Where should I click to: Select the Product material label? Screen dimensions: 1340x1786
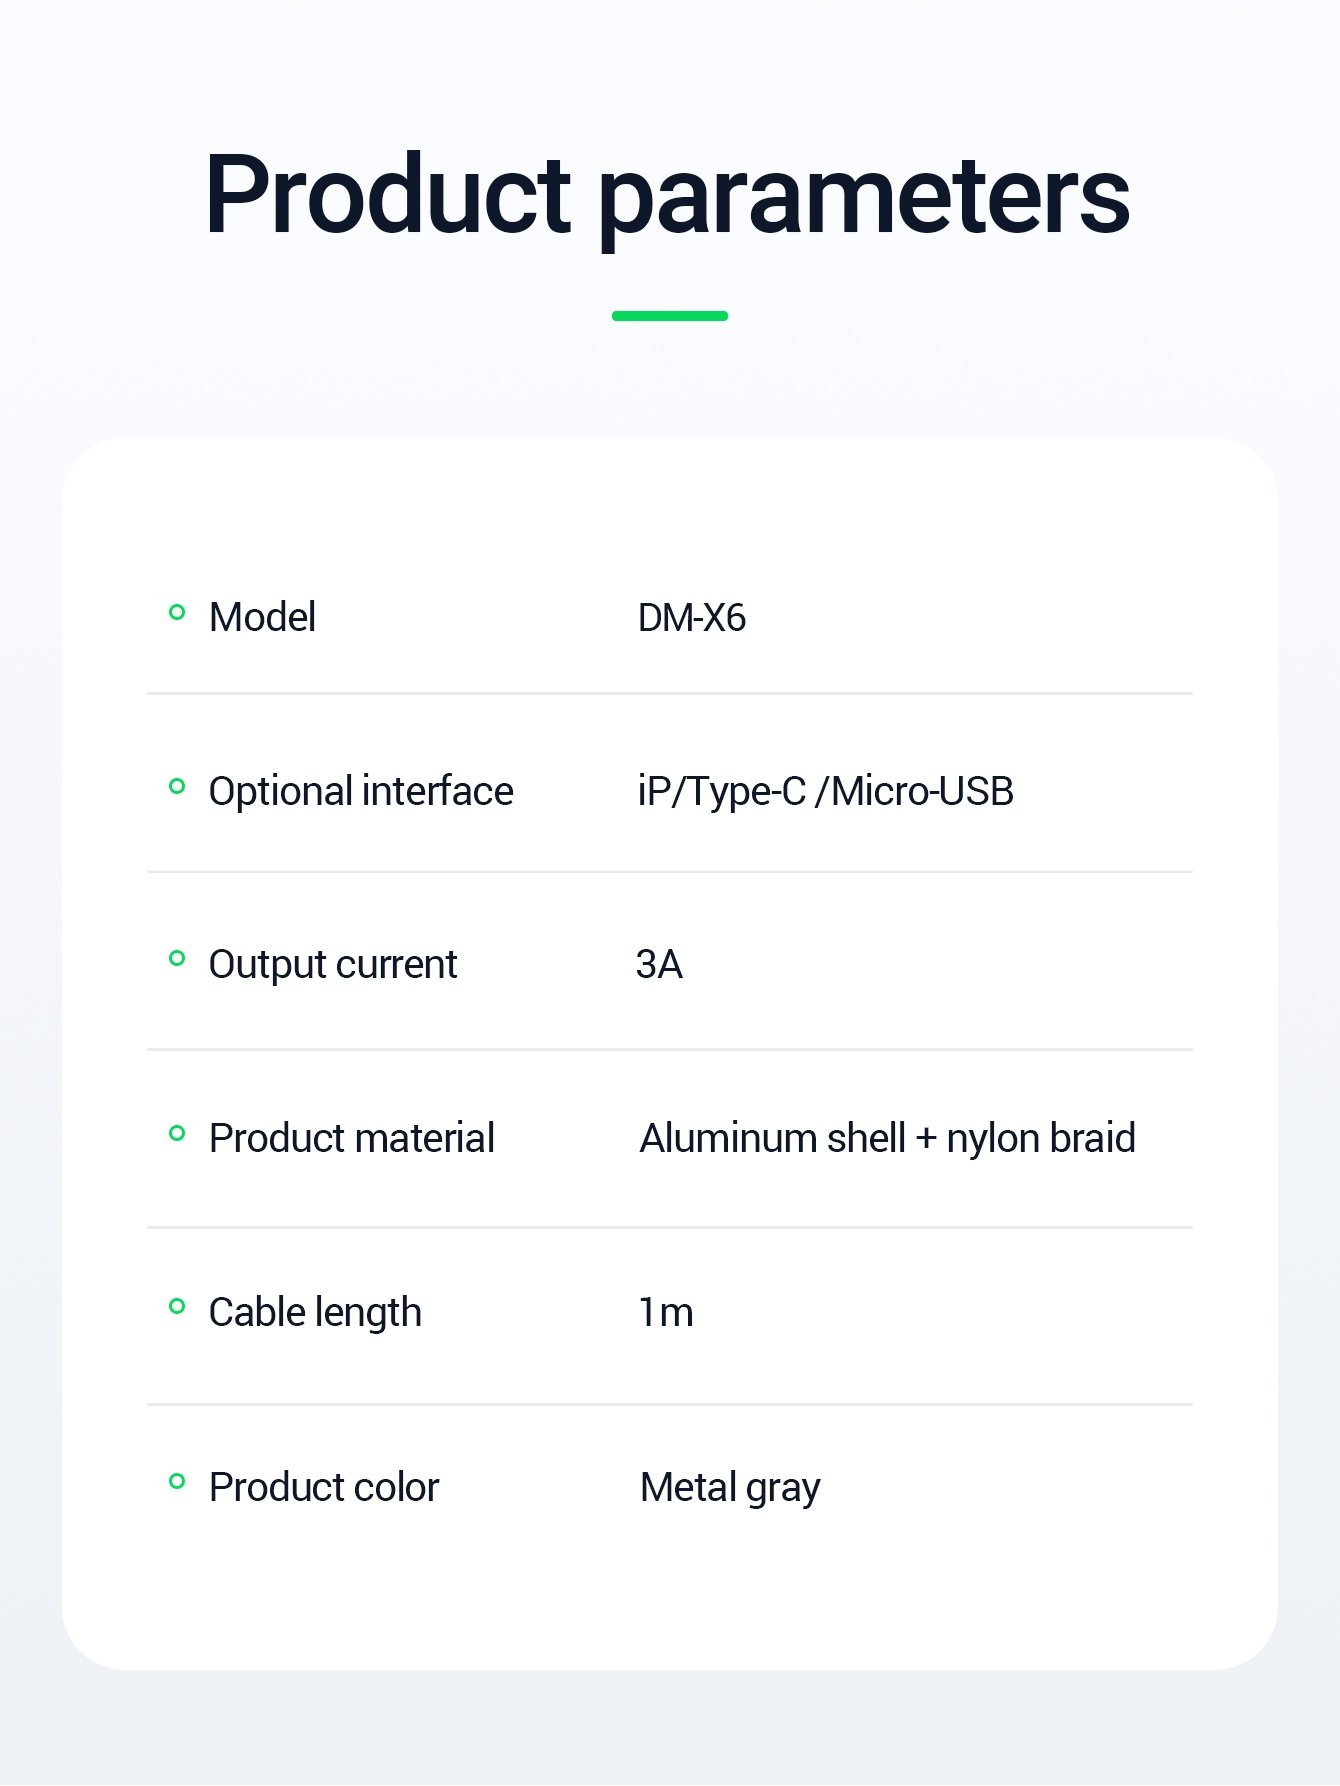352,1138
